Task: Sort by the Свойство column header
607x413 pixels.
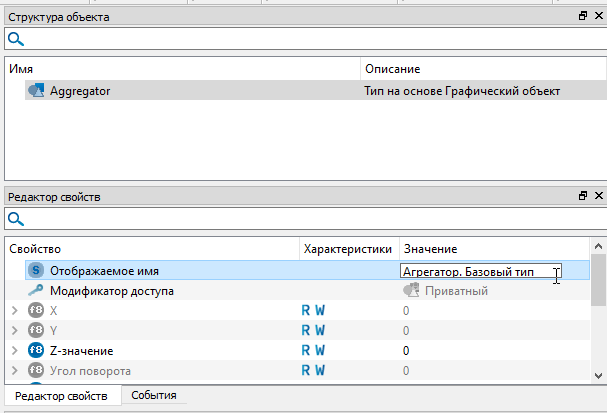Action: (x=150, y=248)
